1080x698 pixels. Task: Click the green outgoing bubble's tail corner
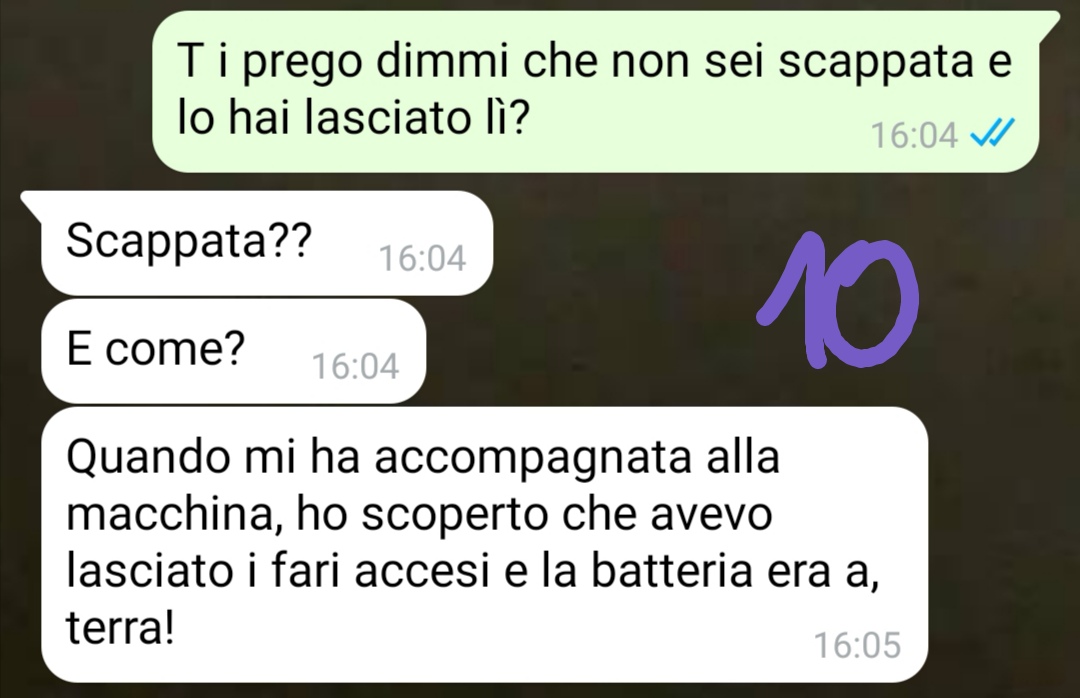[x=1050, y=21]
